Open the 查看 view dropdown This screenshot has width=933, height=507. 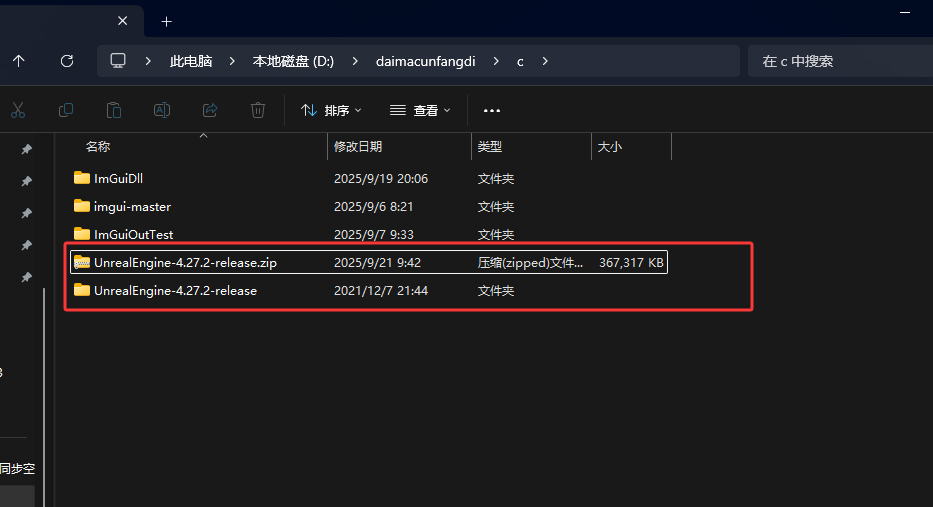[420, 110]
